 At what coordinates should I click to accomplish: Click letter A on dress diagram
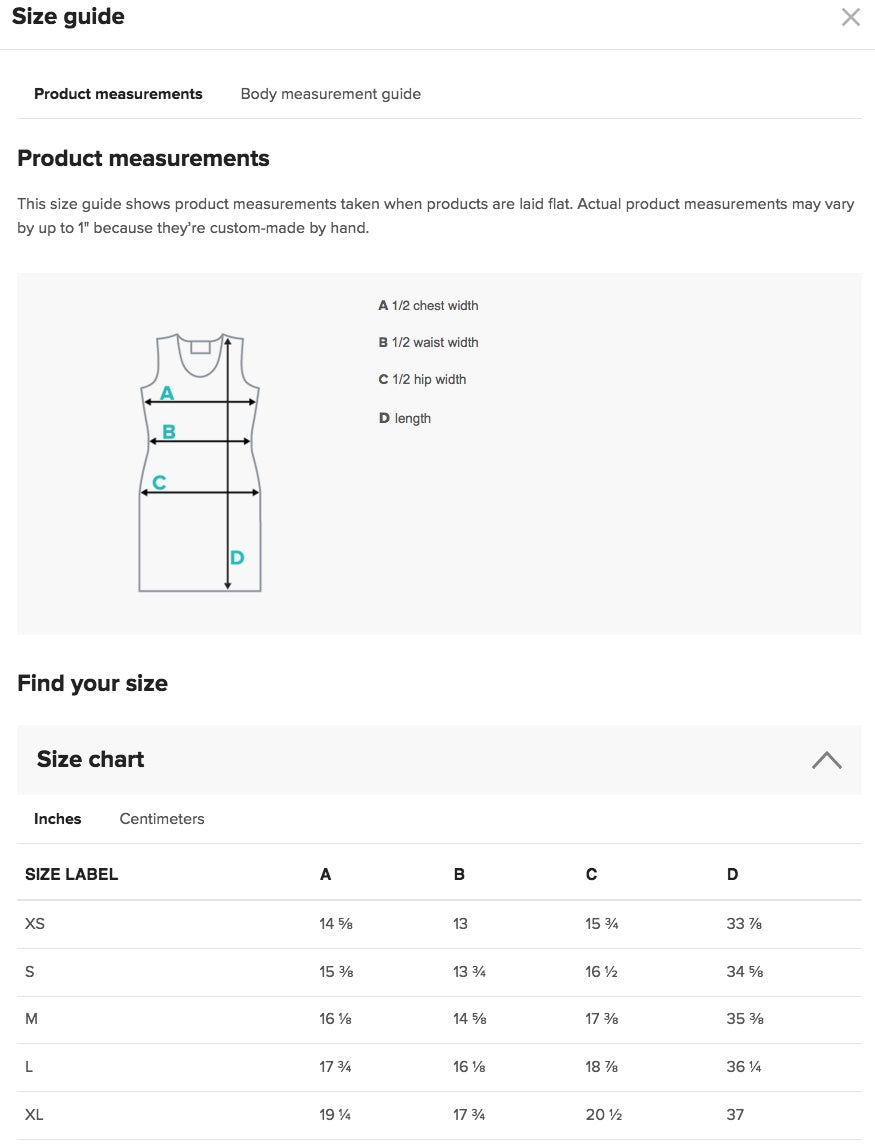pyautogui.click(x=167, y=393)
